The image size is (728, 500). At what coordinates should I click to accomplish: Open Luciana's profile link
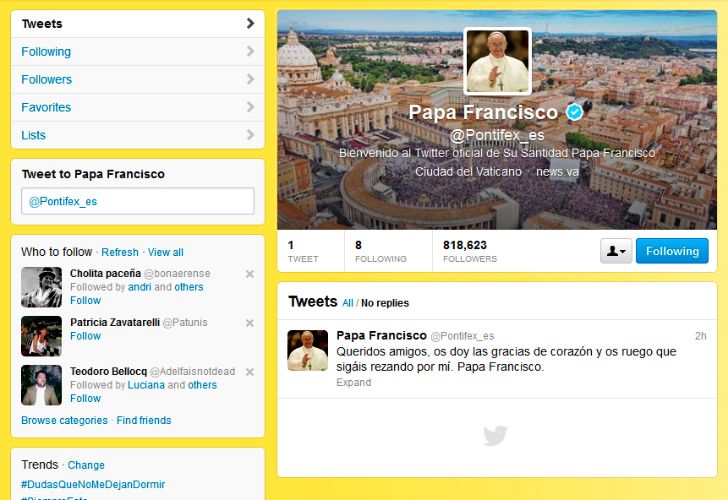tap(146, 385)
